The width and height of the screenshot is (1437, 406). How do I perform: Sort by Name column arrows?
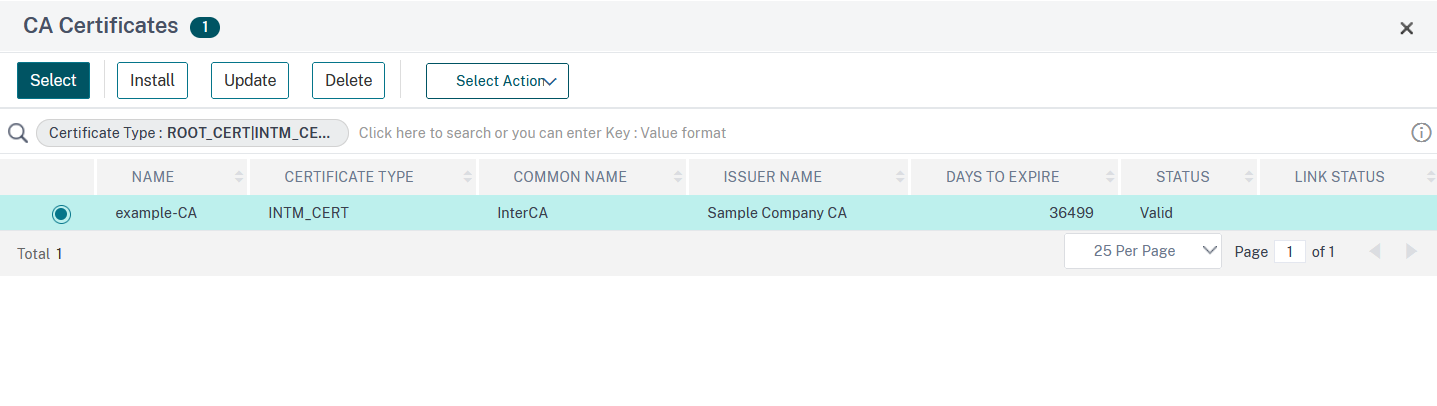point(239,177)
